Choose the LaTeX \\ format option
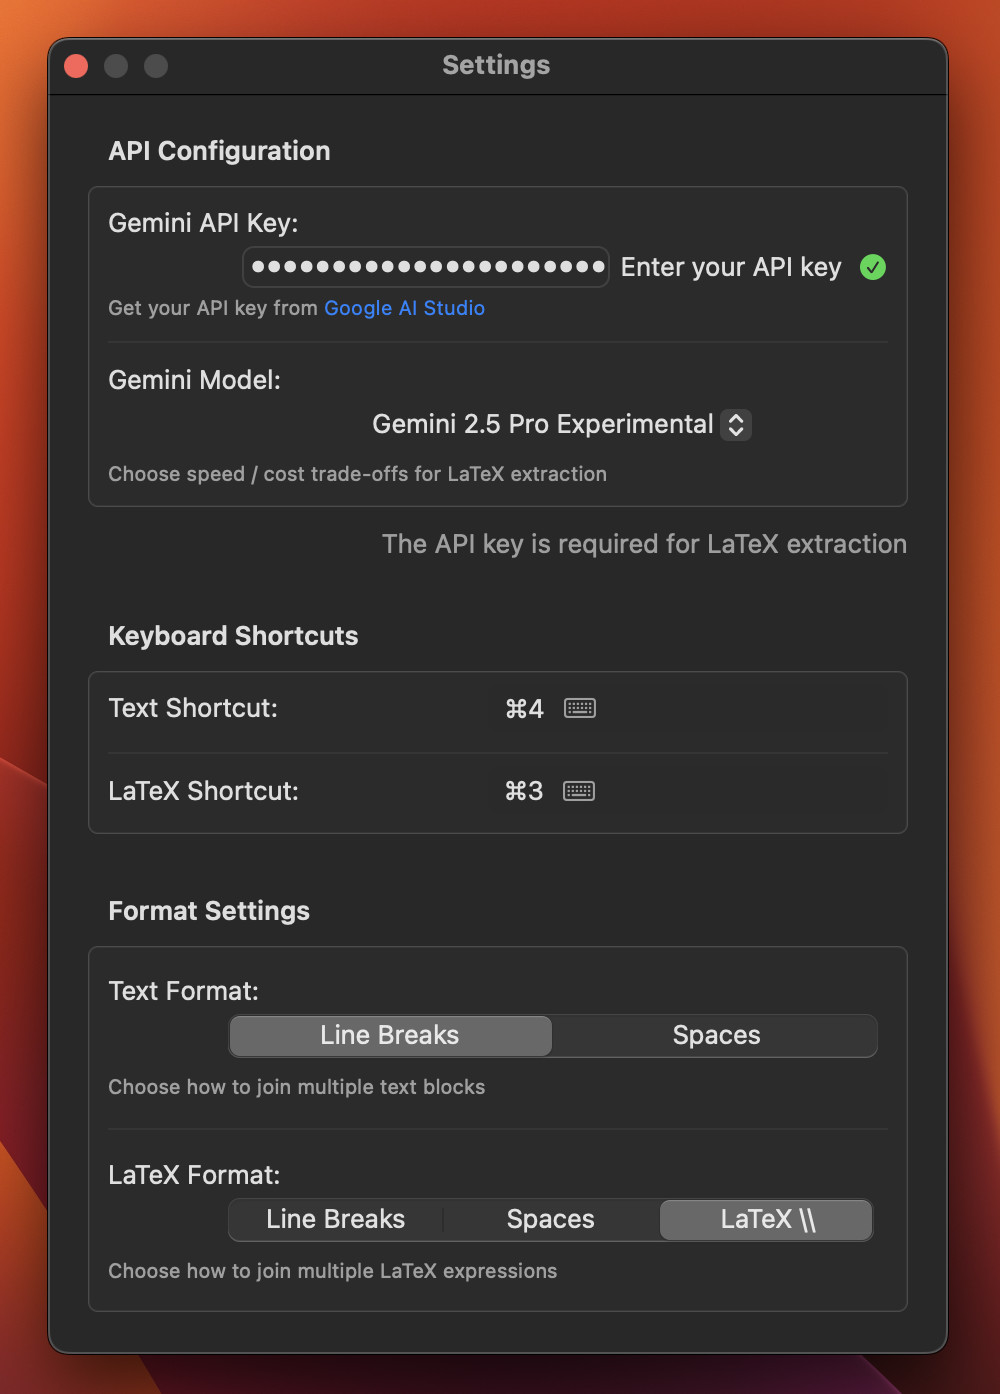This screenshot has height=1394, width=1000. [x=767, y=1219]
